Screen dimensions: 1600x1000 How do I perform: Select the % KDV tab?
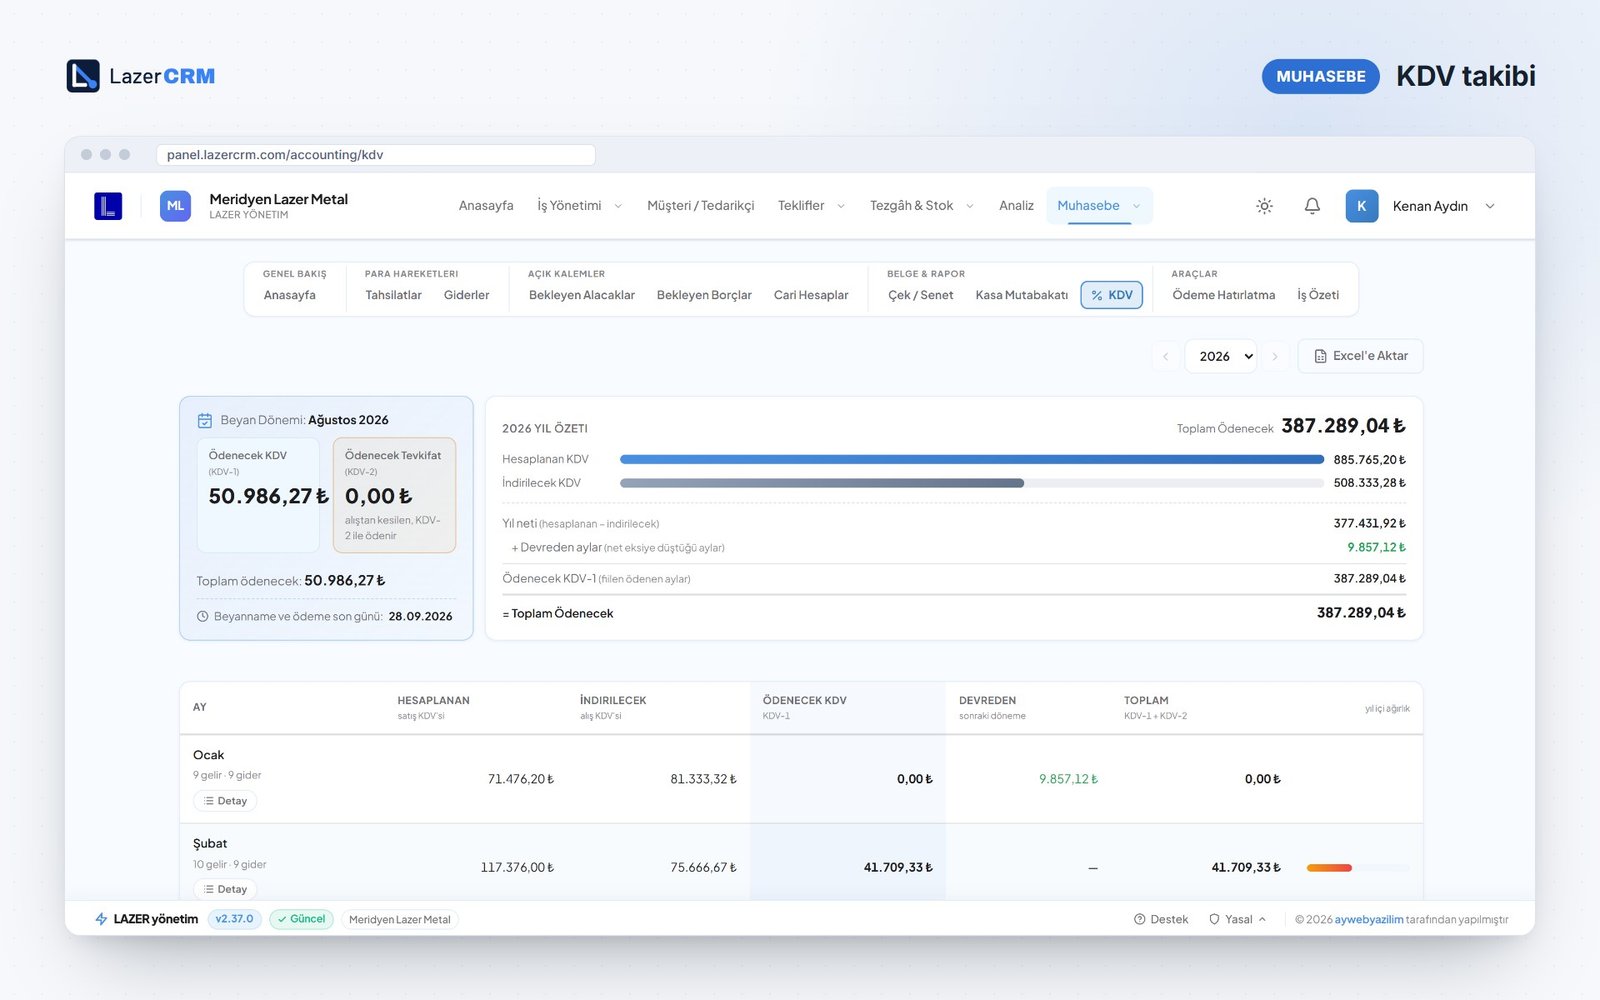click(1112, 295)
